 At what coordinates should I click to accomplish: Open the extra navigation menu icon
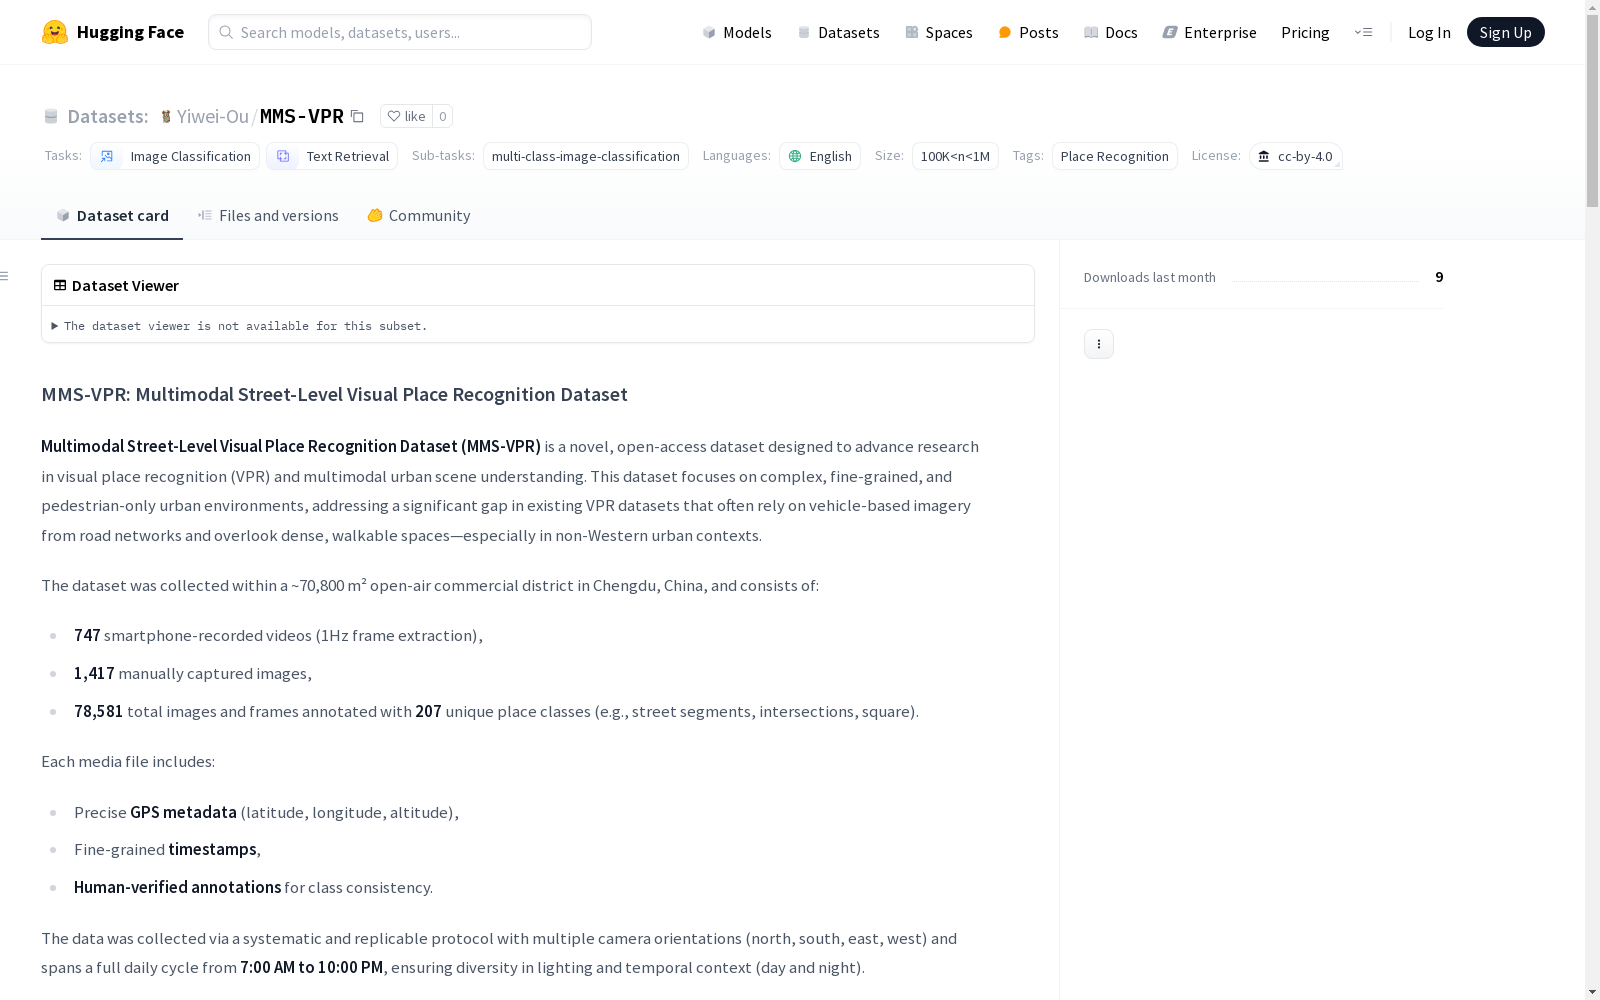tap(1363, 32)
